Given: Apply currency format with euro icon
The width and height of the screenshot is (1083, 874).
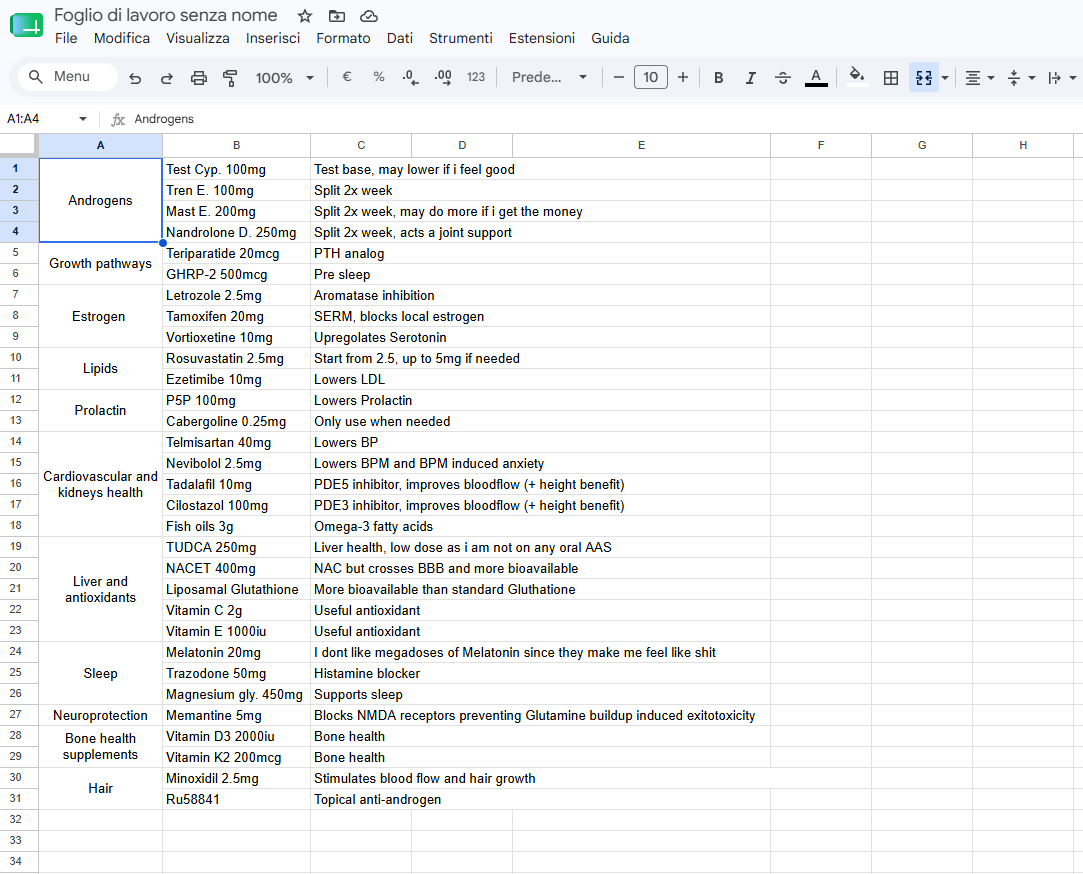Looking at the screenshot, I should 347,77.
